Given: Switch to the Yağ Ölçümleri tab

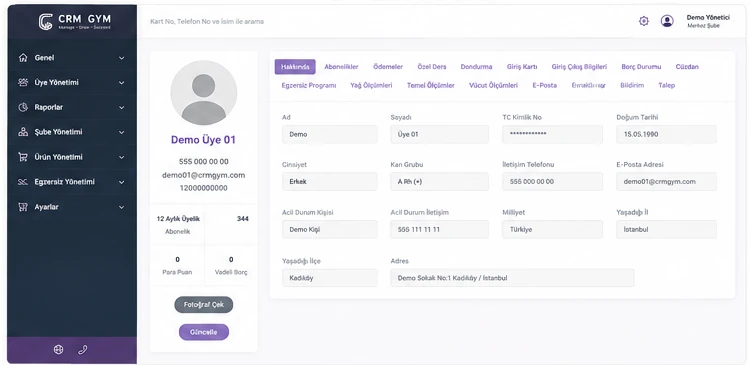Looking at the screenshot, I should tap(371, 86).
